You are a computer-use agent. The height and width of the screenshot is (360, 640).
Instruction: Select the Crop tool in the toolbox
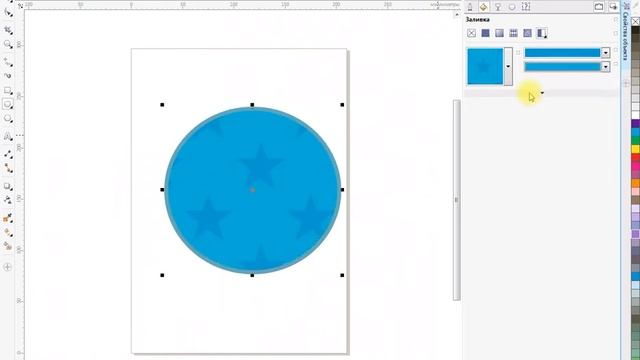point(8,30)
